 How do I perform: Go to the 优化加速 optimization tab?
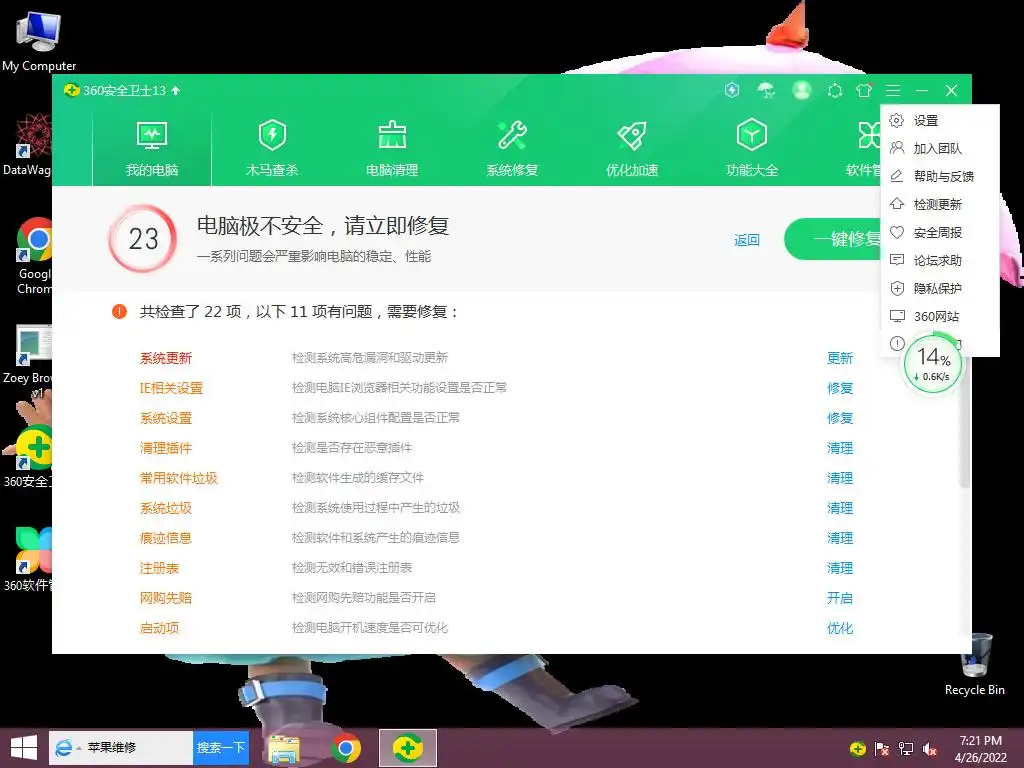coord(632,149)
